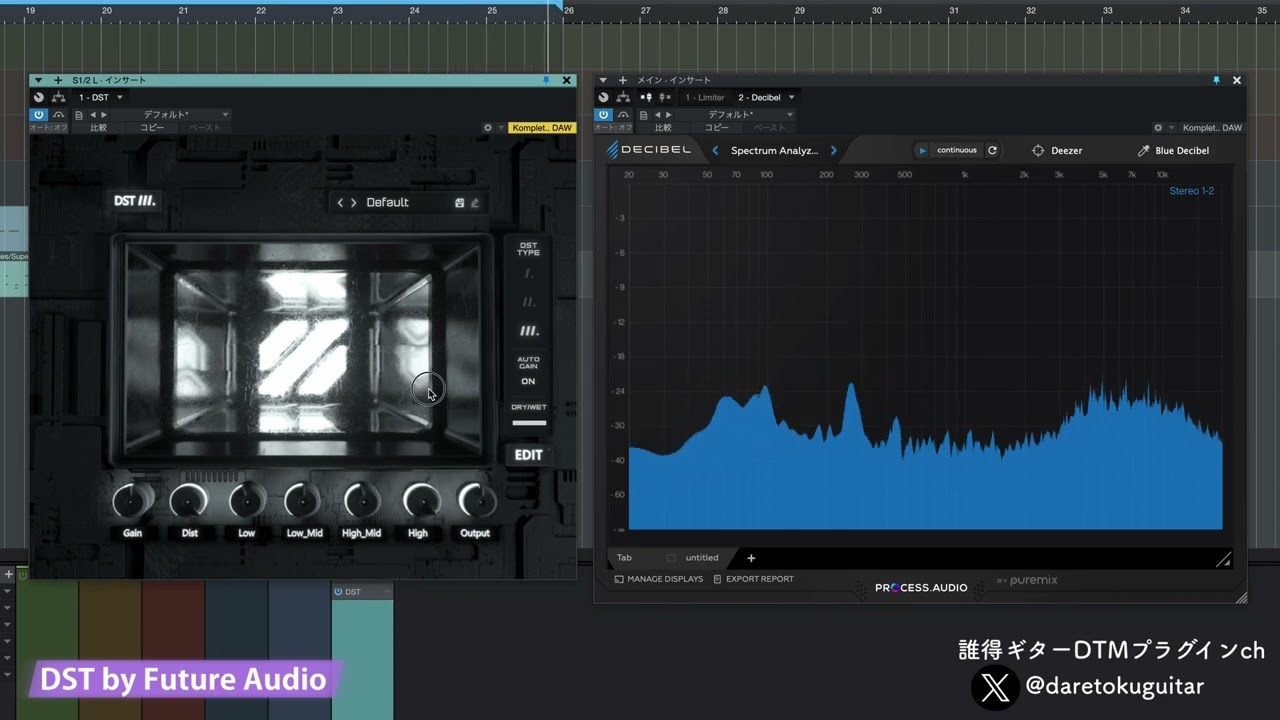Open insert list dropdown arrow beside Decibel tab
1280x720 pixels.
(791, 97)
